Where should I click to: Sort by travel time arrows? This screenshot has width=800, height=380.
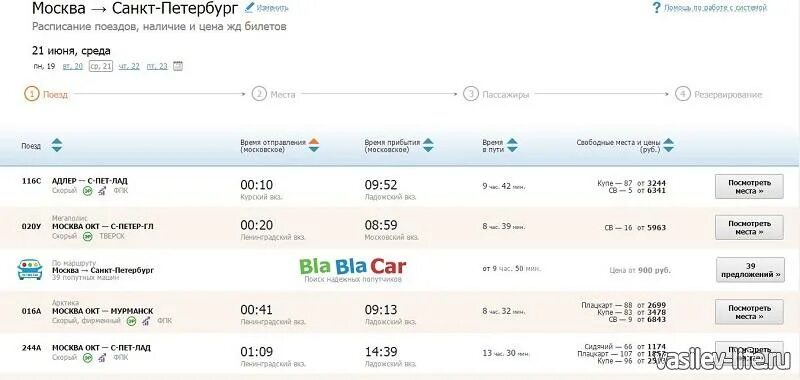pyautogui.click(x=512, y=145)
